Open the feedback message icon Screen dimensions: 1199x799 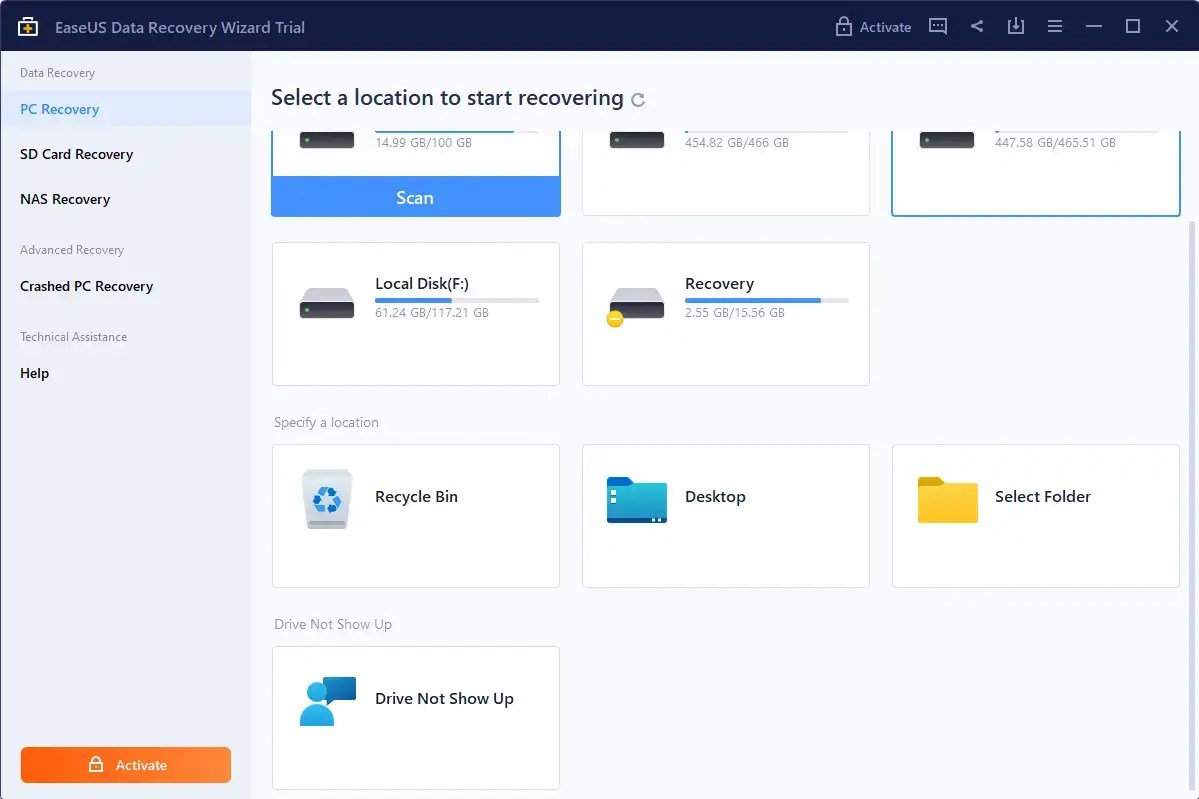tap(937, 26)
